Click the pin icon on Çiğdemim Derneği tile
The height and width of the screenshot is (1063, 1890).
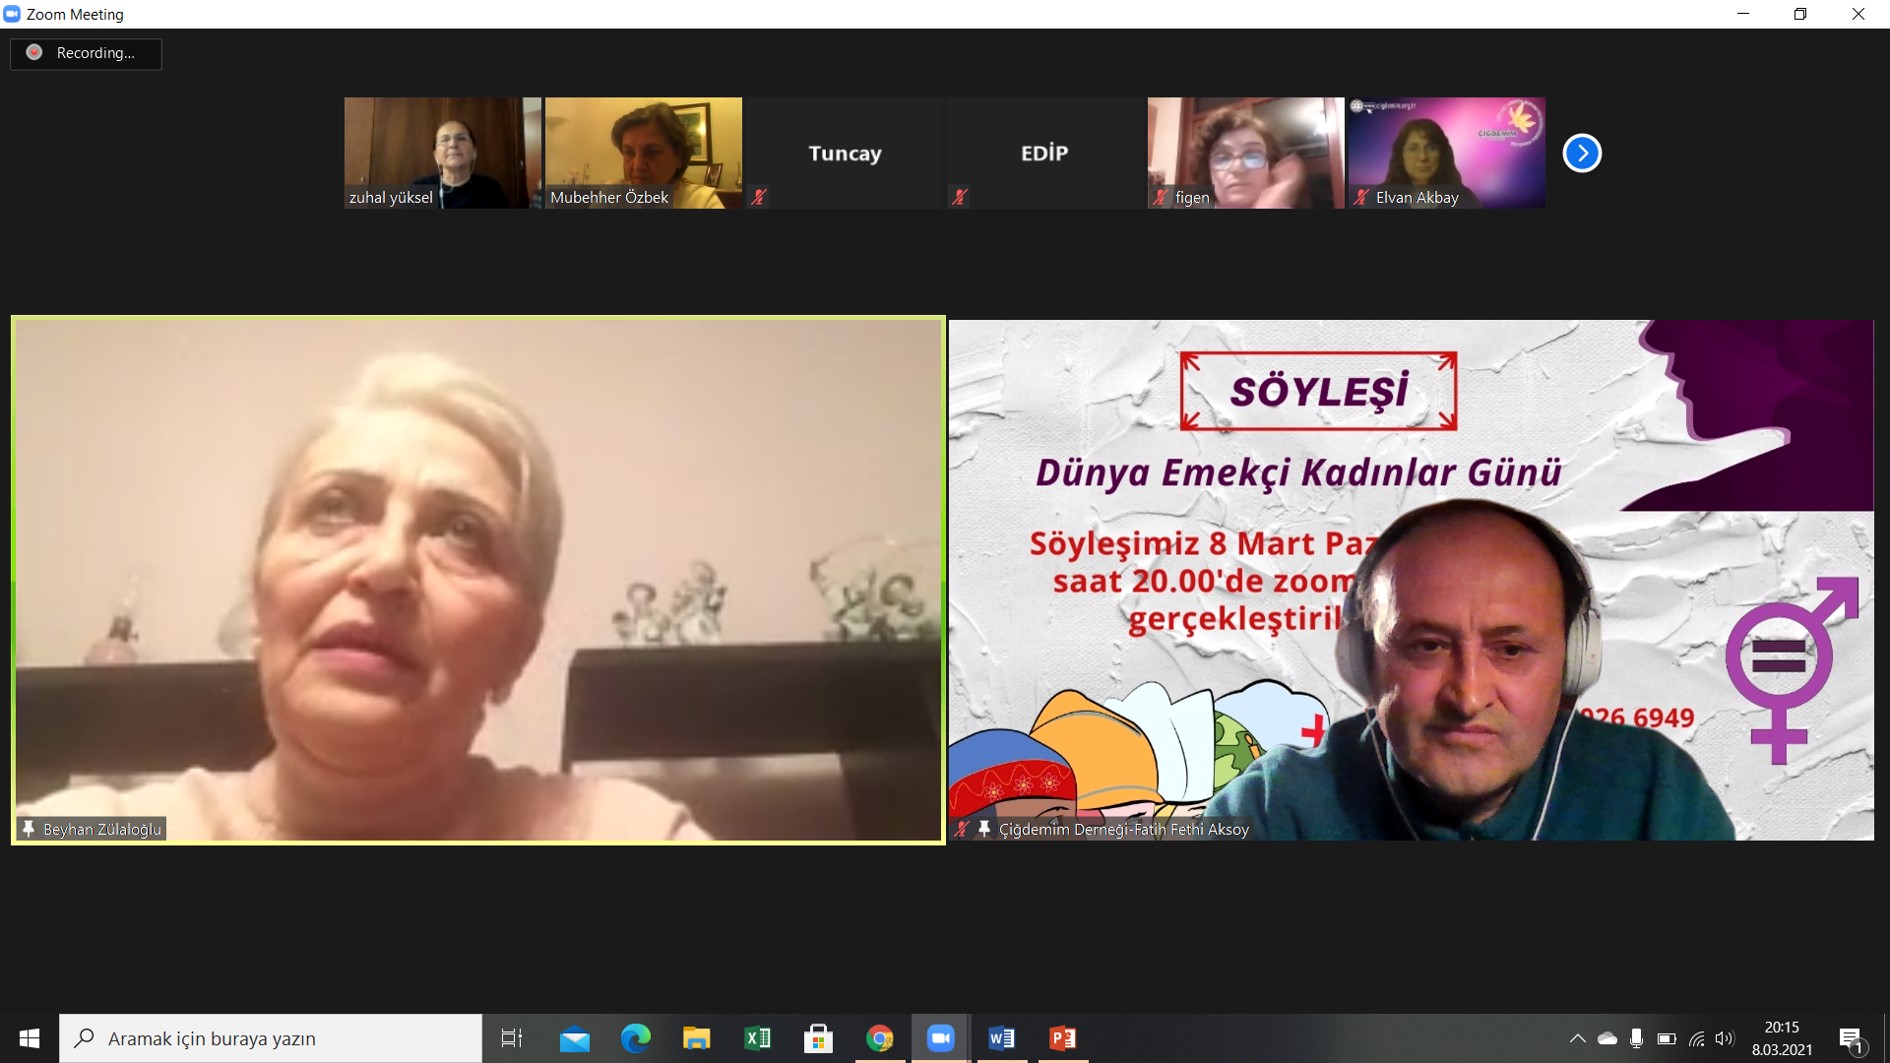tap(984, 829)
